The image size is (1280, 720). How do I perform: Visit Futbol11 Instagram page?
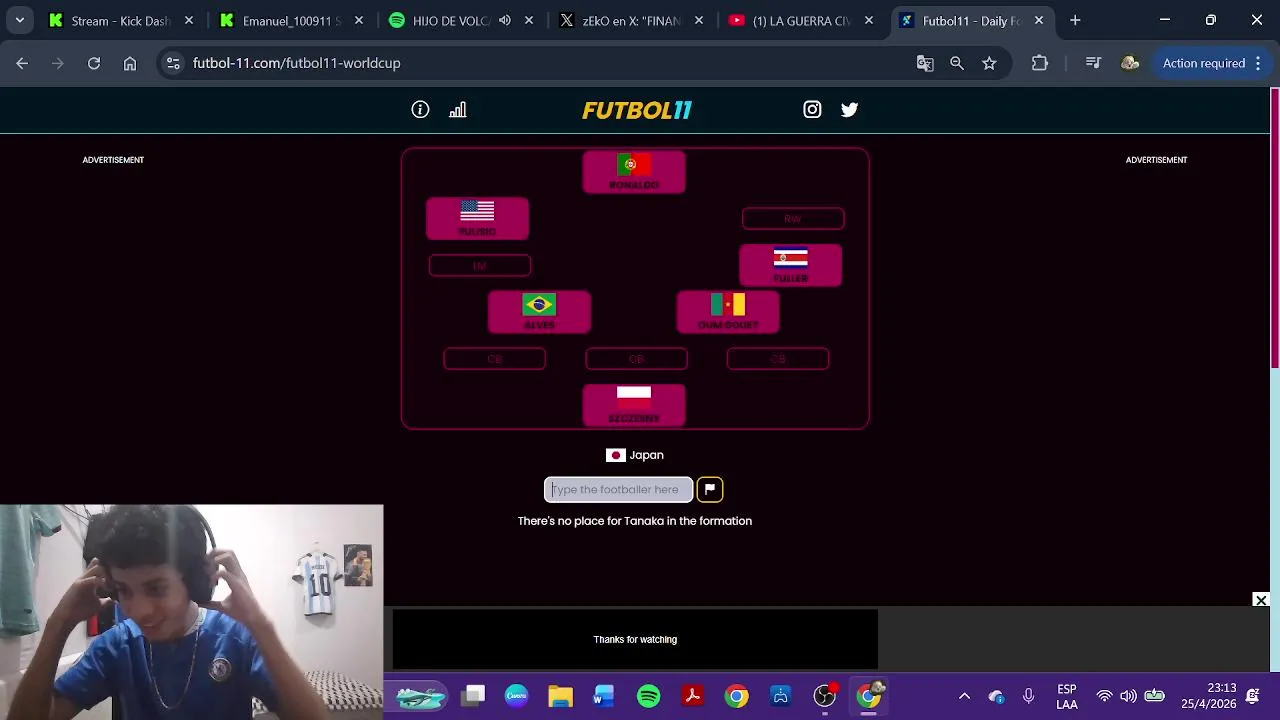click(x=812, y=110)
